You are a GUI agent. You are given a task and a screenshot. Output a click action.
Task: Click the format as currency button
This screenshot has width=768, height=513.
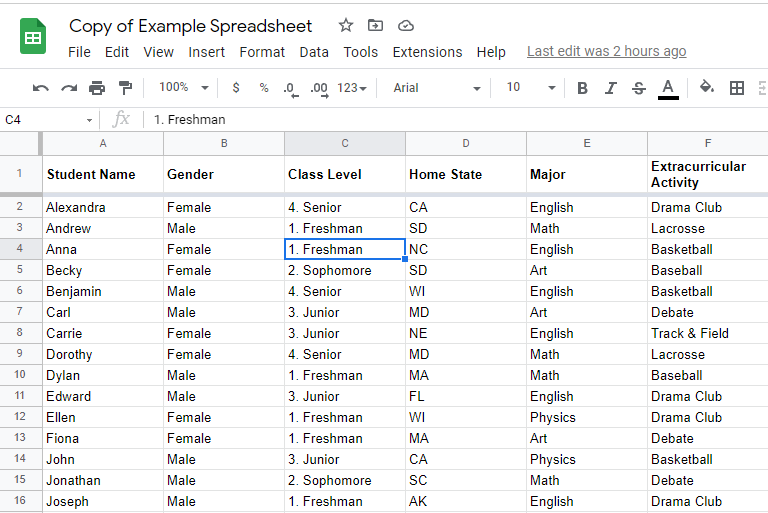[x=236, y=88]
